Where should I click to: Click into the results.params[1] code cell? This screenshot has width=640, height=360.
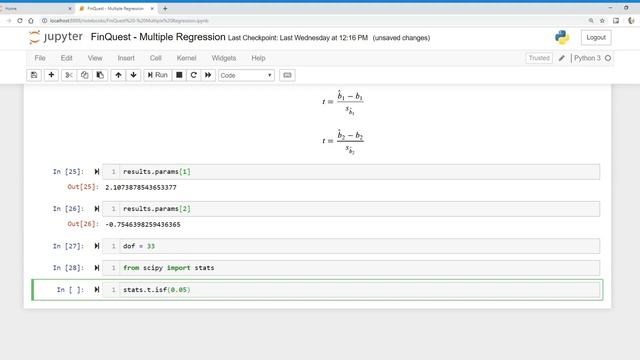351,172
